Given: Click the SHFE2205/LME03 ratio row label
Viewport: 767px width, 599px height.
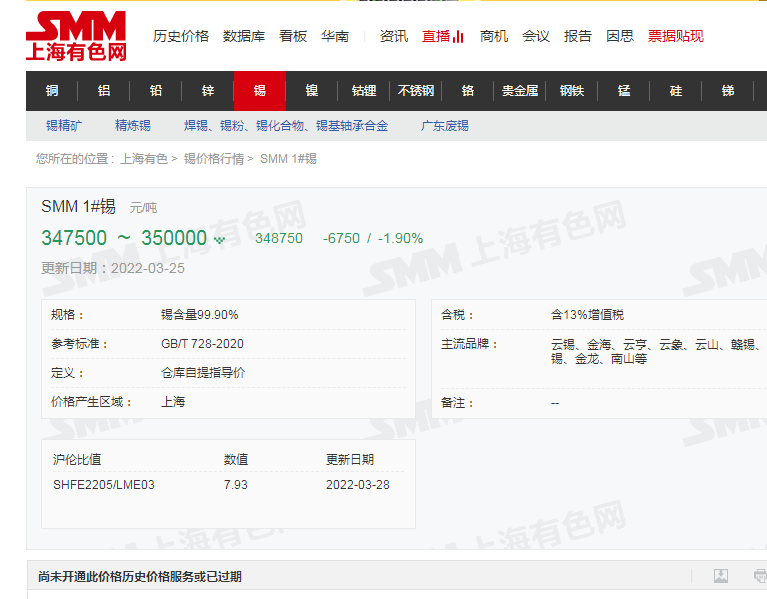Looking at the screenshot, I should [104, 485].
